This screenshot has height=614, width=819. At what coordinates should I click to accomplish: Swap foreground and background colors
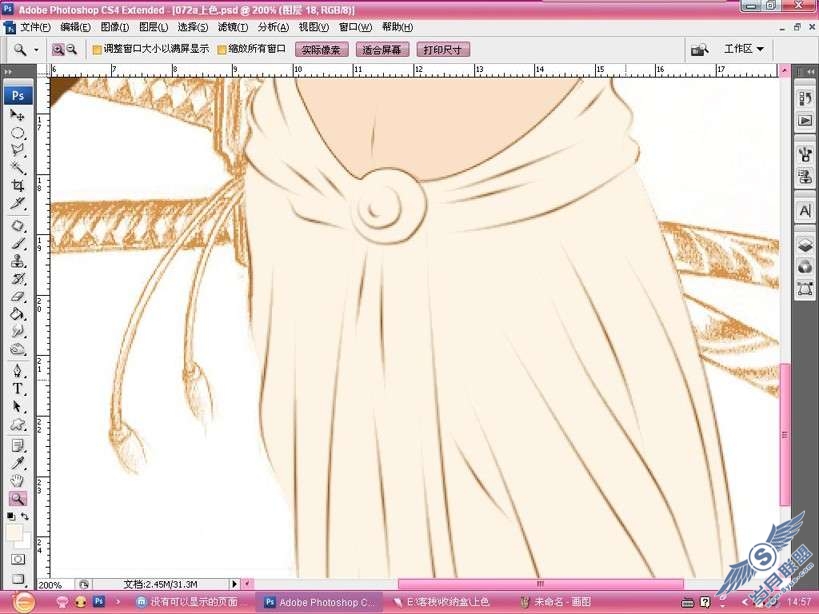(25, 516)
